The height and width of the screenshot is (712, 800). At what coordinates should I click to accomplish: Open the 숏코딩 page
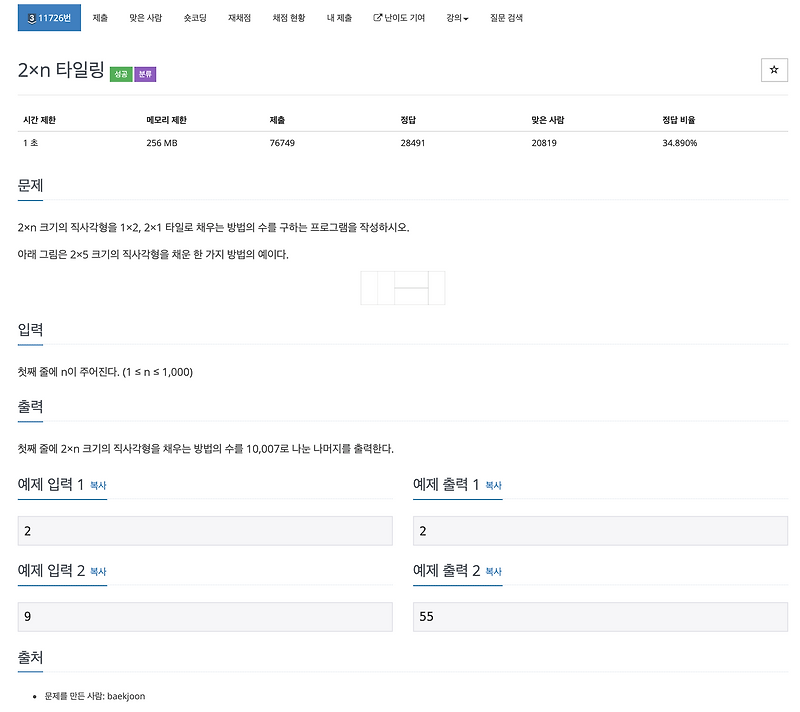click(x=193, y=17)
